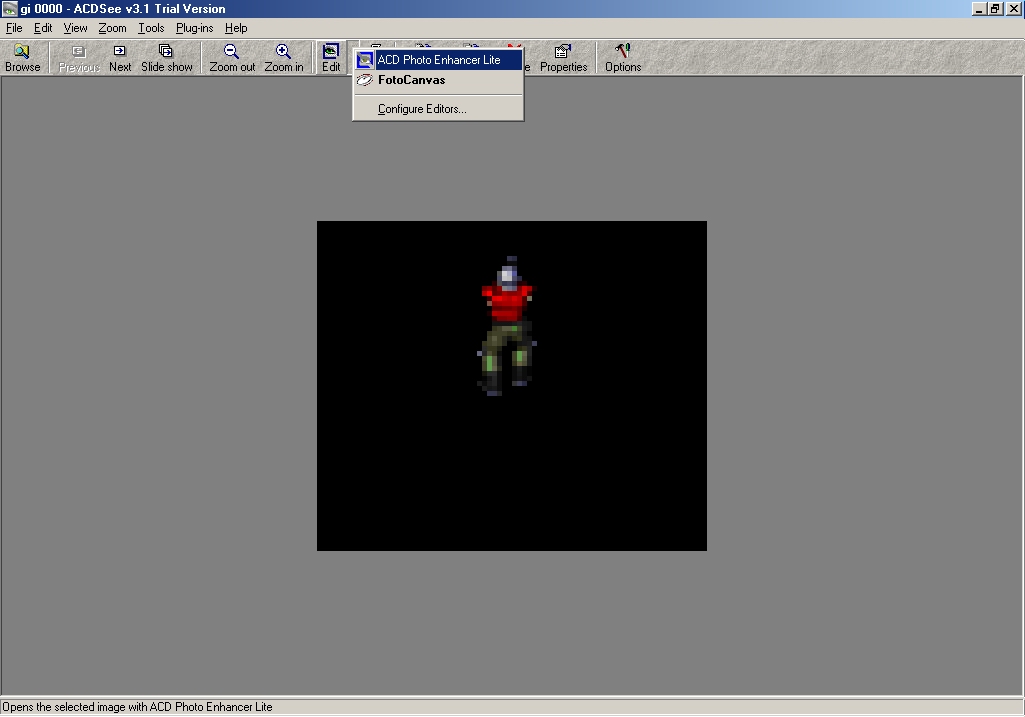Open the Edit menu in the menu bar
Viewport: 1025px width, 717px height.
tap(43, 28)
